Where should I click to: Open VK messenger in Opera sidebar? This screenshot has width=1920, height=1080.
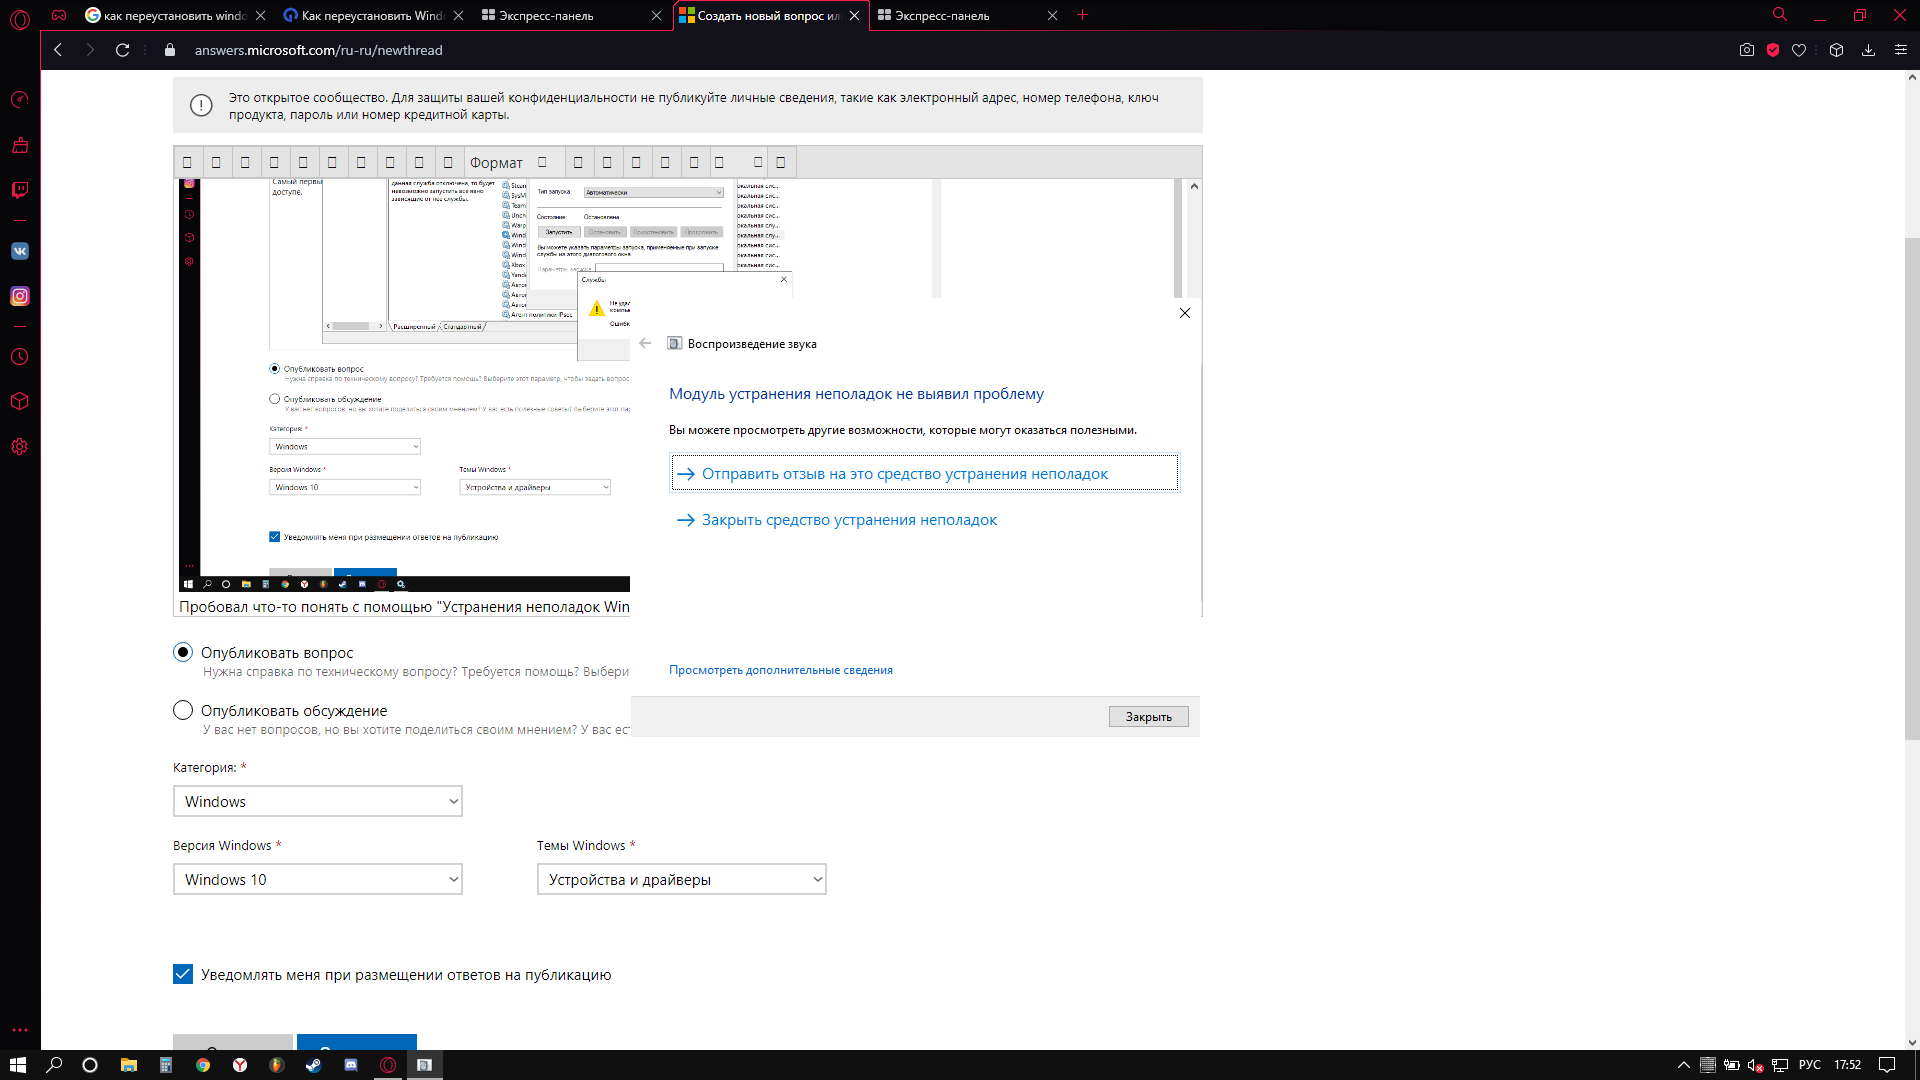[20, 251]
